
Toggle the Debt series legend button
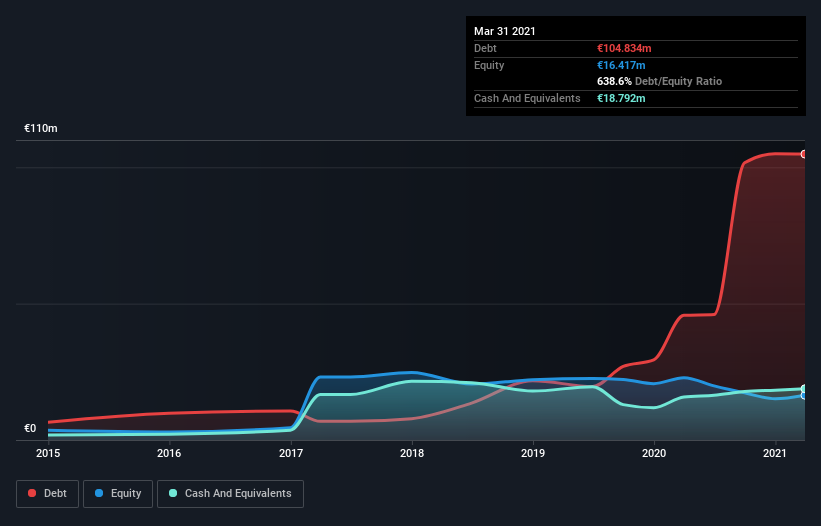[47, 494]
